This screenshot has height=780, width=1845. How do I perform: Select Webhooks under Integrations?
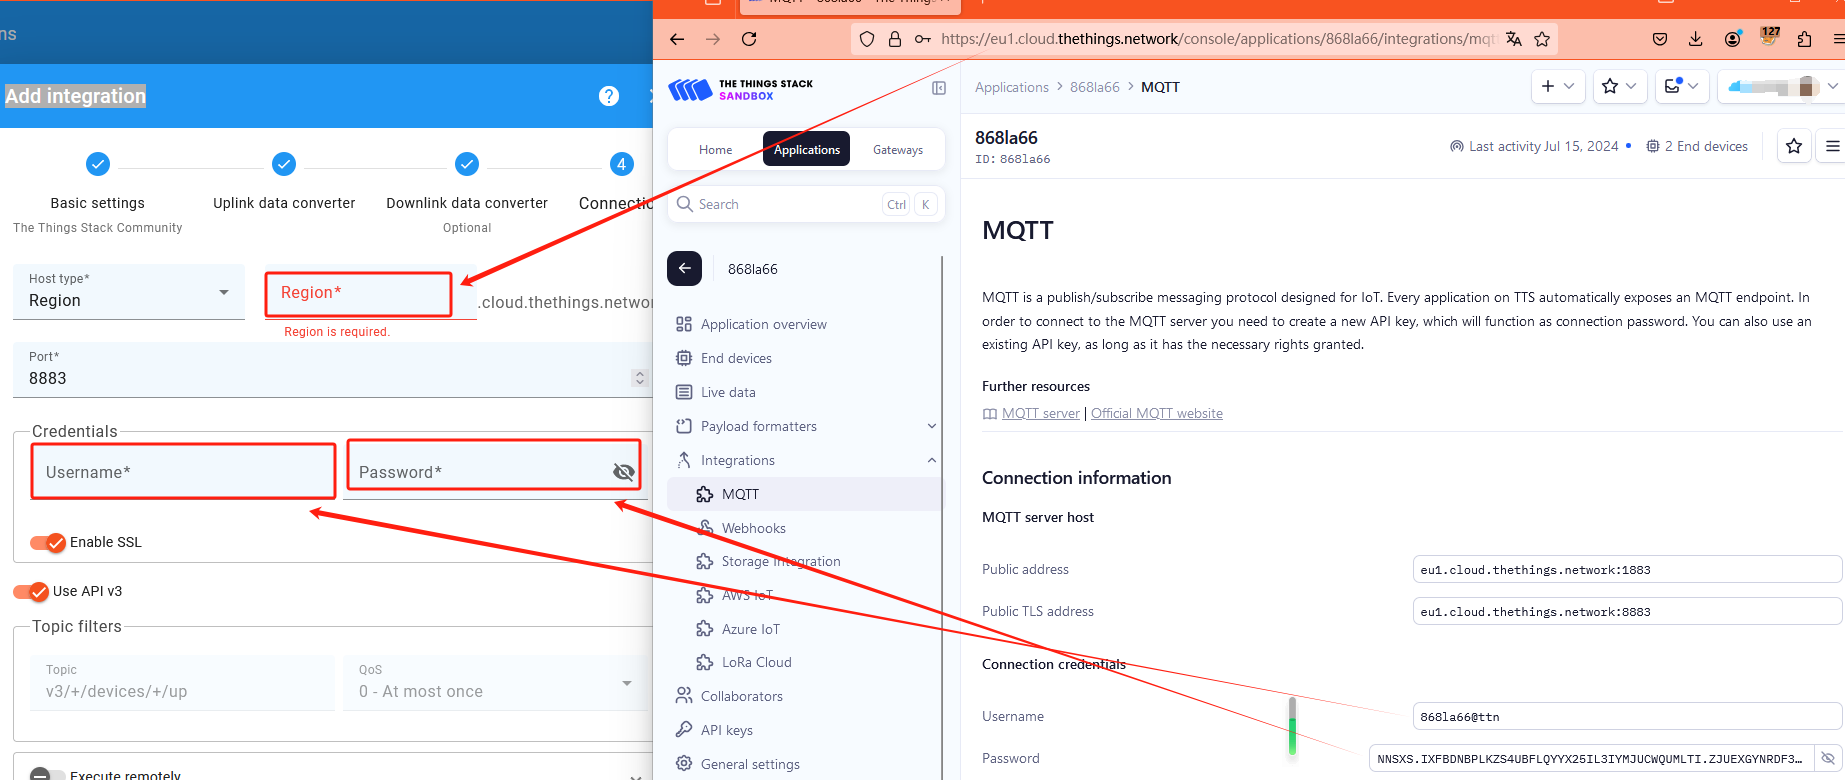753,528
